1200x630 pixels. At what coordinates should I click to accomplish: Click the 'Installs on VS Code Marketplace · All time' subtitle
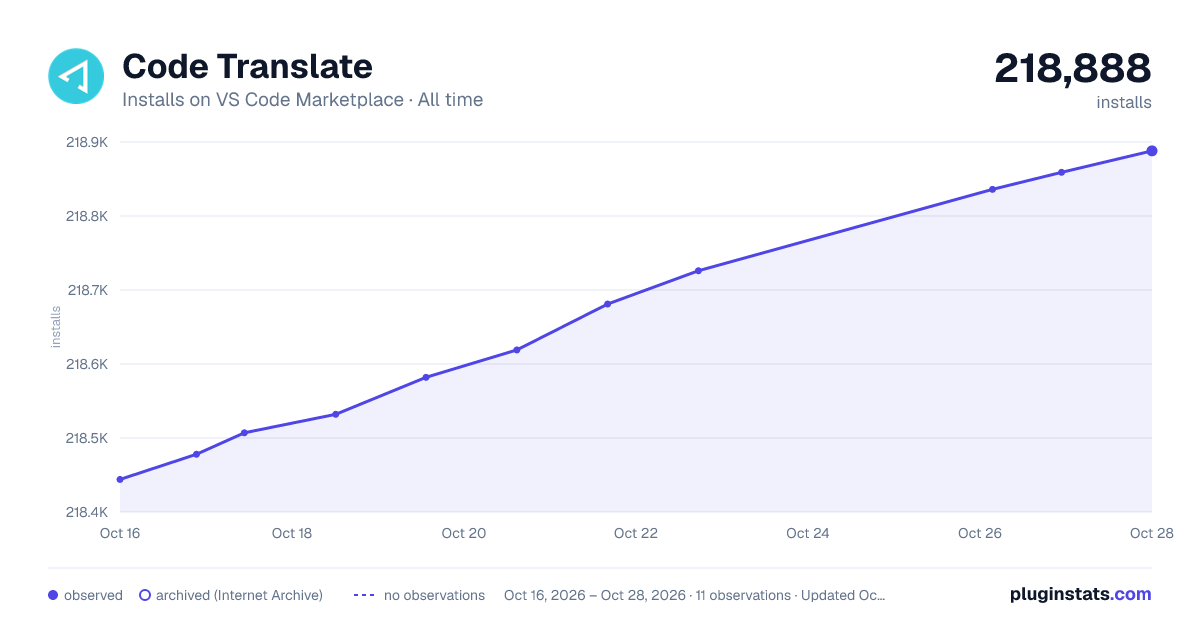coord(302,100)
